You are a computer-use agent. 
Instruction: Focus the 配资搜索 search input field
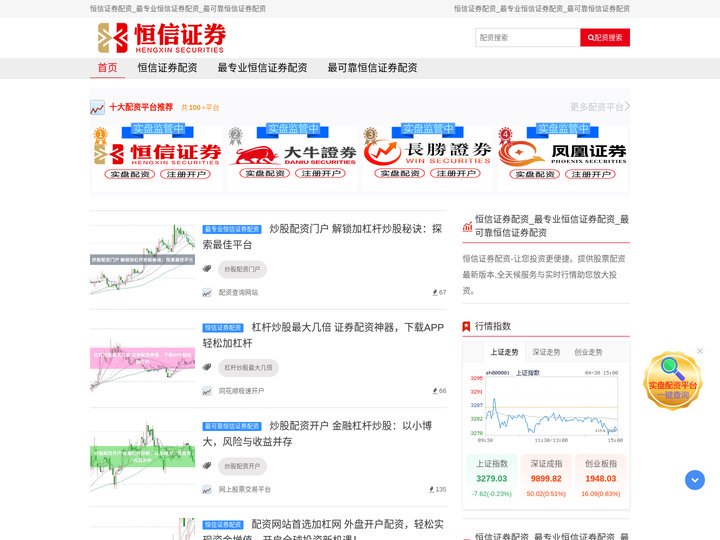pos(528,38)
